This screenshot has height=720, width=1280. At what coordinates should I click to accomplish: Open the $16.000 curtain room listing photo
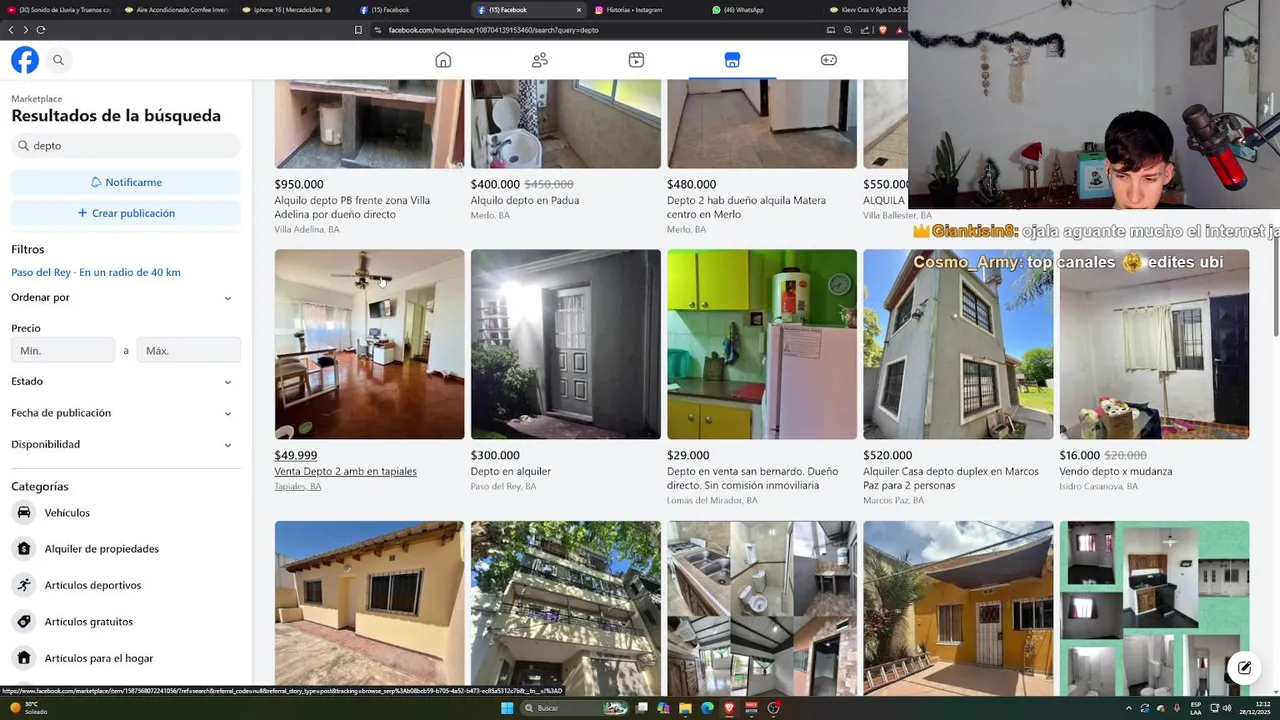(1154, 344)
